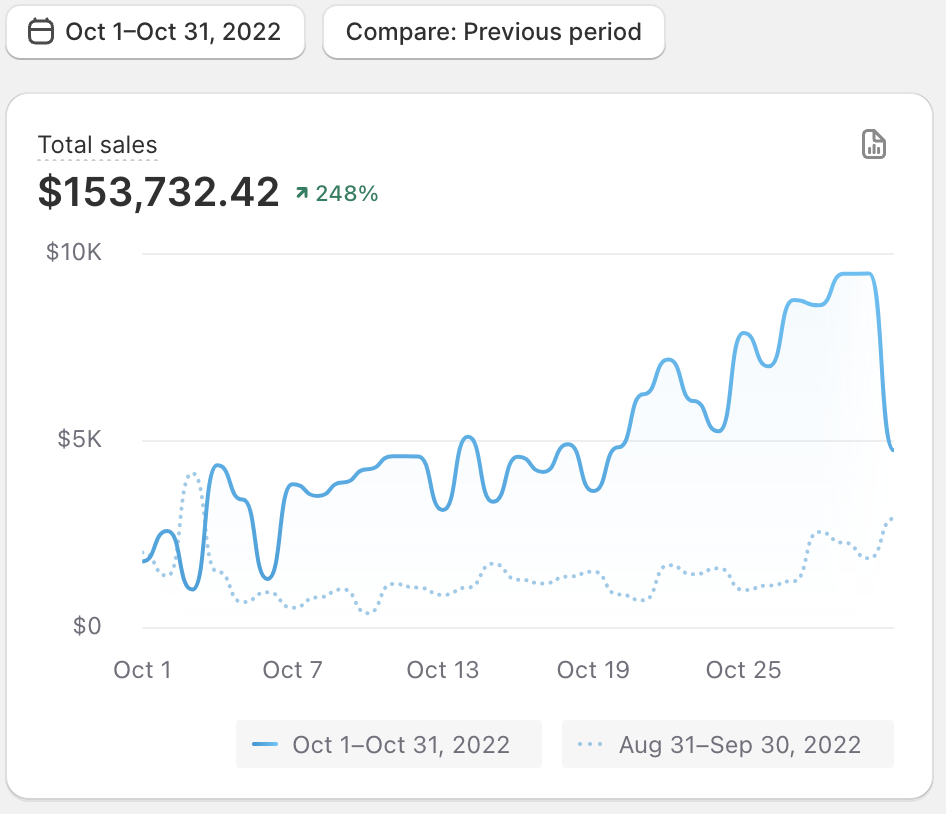Click the $5K y-axis label
Viewport: 946px width, 814px height.
(x=79, y=439)
